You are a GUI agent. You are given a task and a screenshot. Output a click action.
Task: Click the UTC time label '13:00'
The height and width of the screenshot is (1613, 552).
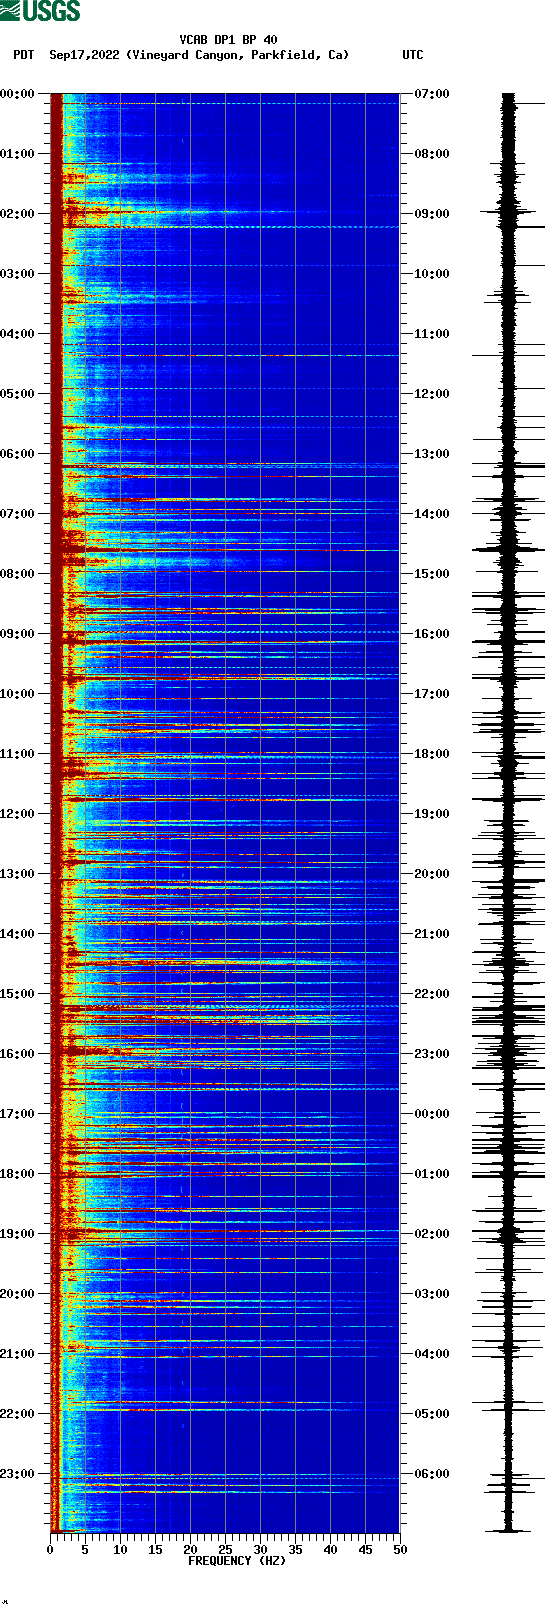(x=432, y=454)
